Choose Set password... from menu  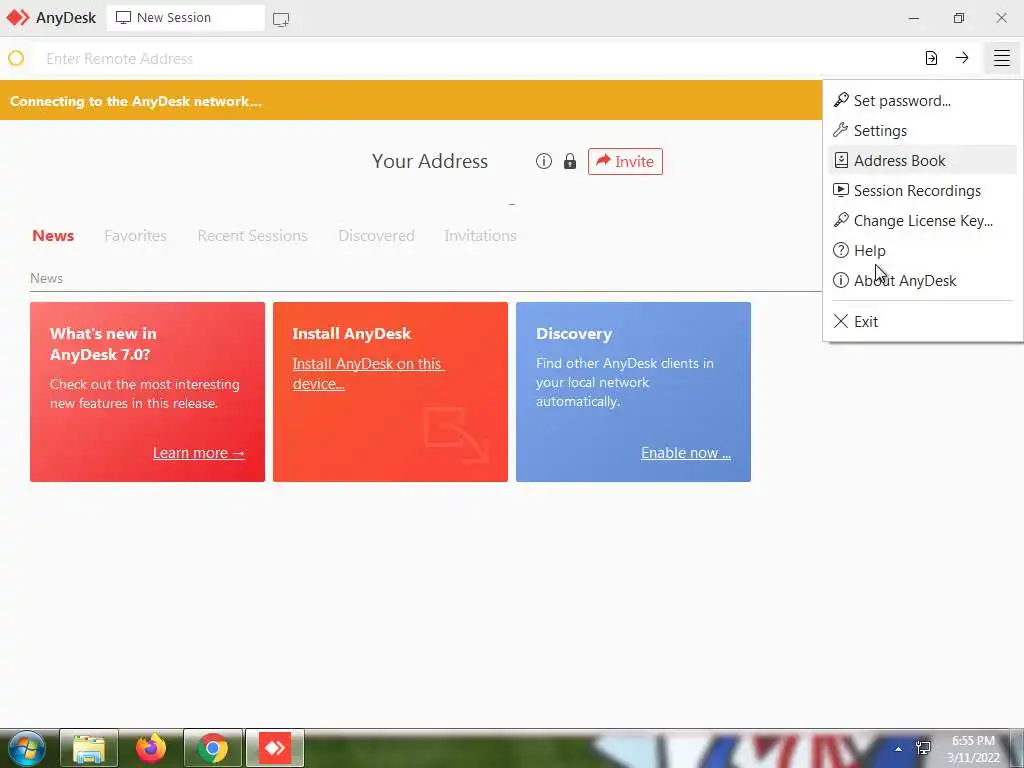tap(922, 101)
